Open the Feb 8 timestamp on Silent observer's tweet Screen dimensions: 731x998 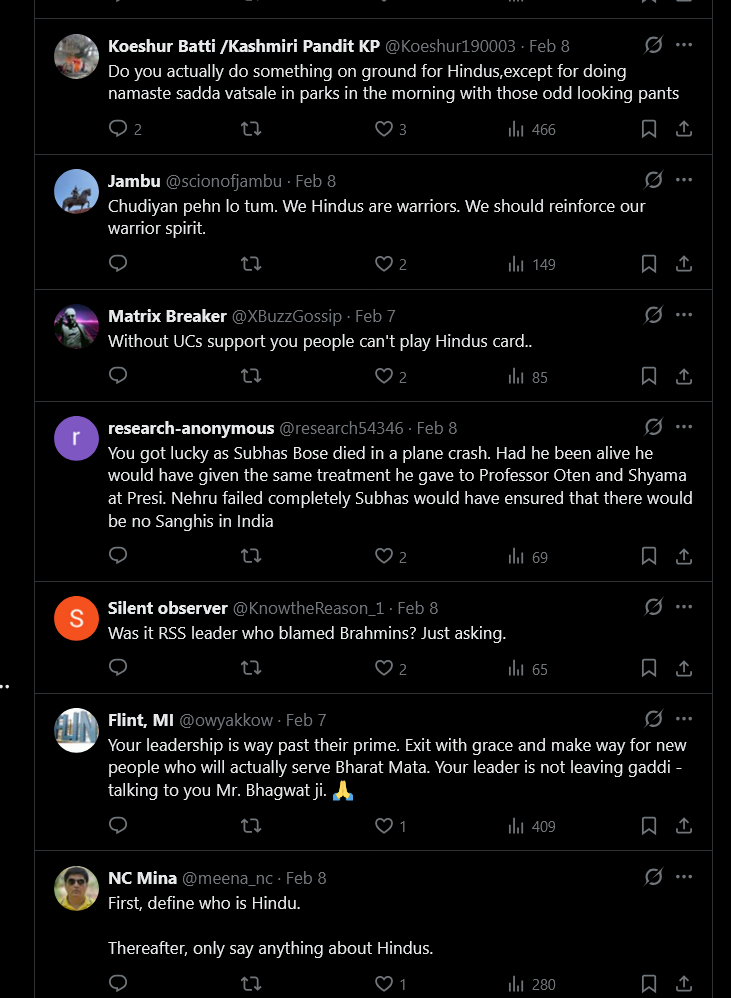click(x=418, y=608)
